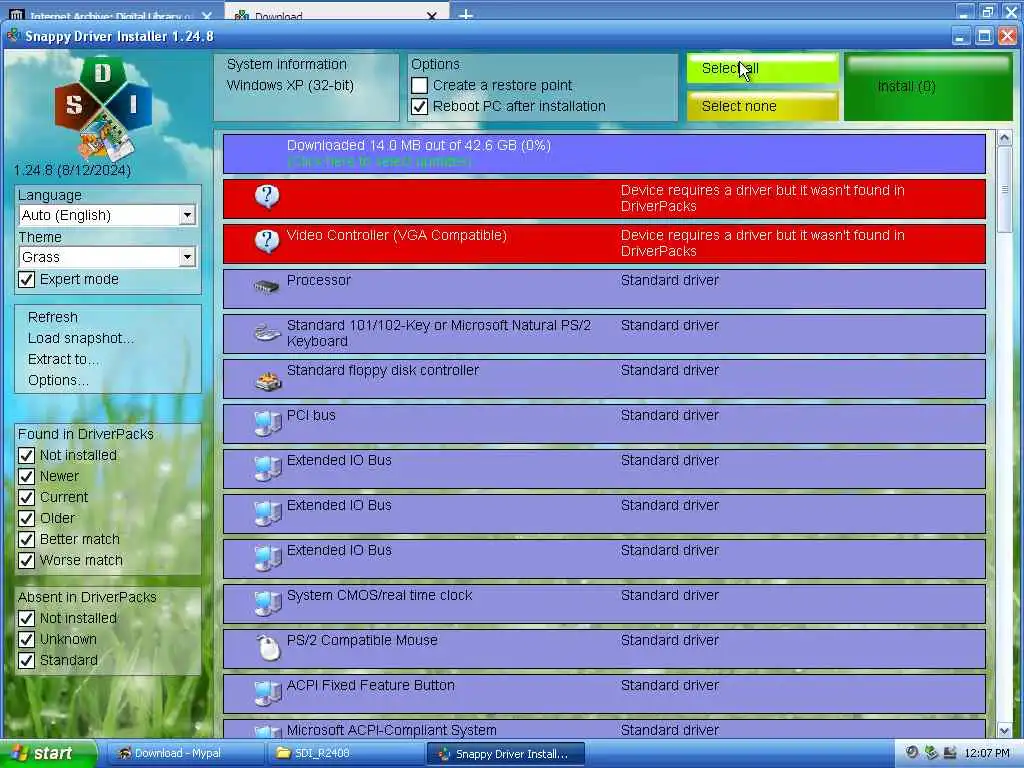Select PS/2 Compatible Mouse row
The width and height of the screenshot is (1024, 768).
coord(604,649)
